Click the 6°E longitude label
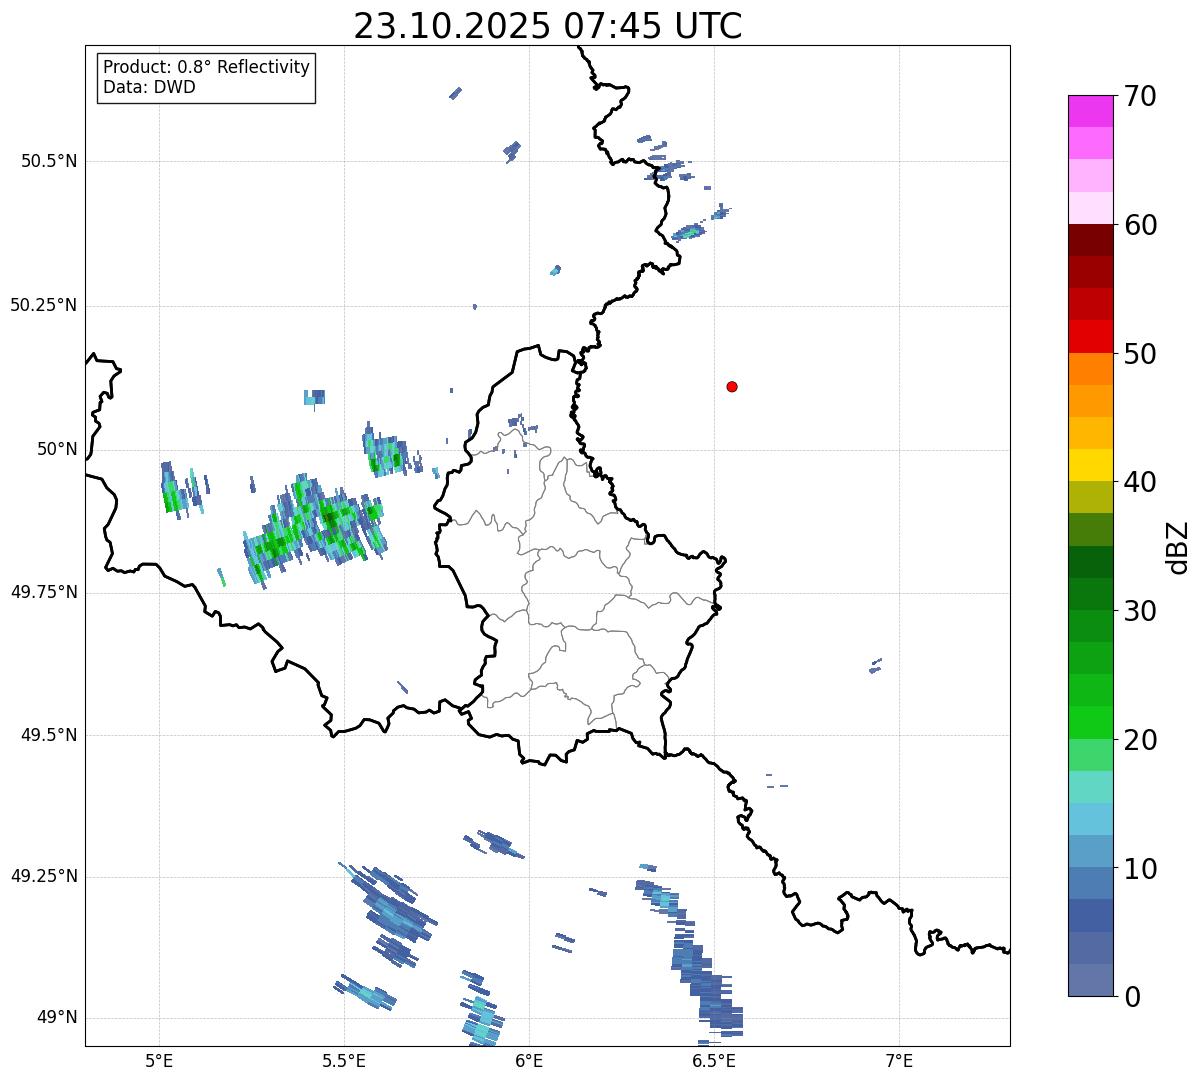The width and height of the screenshot is (1202, 1081). pos(529,1060)
